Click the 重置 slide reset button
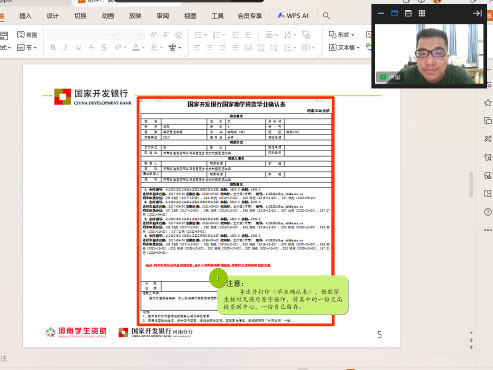Screen dimensions: 493x370 click(x=27, y=35)
